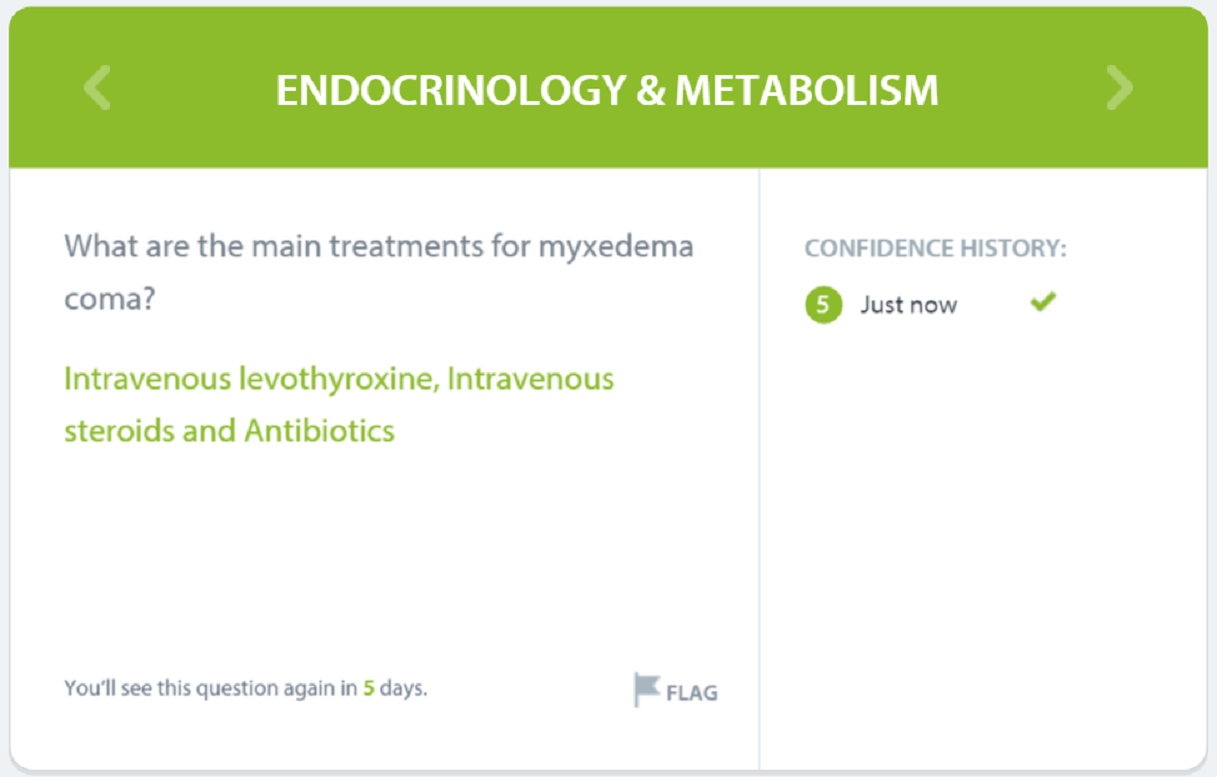The image size is (1217, 777).
Task: Click the word Antibiotics in the answer
Action: point(319,431)
